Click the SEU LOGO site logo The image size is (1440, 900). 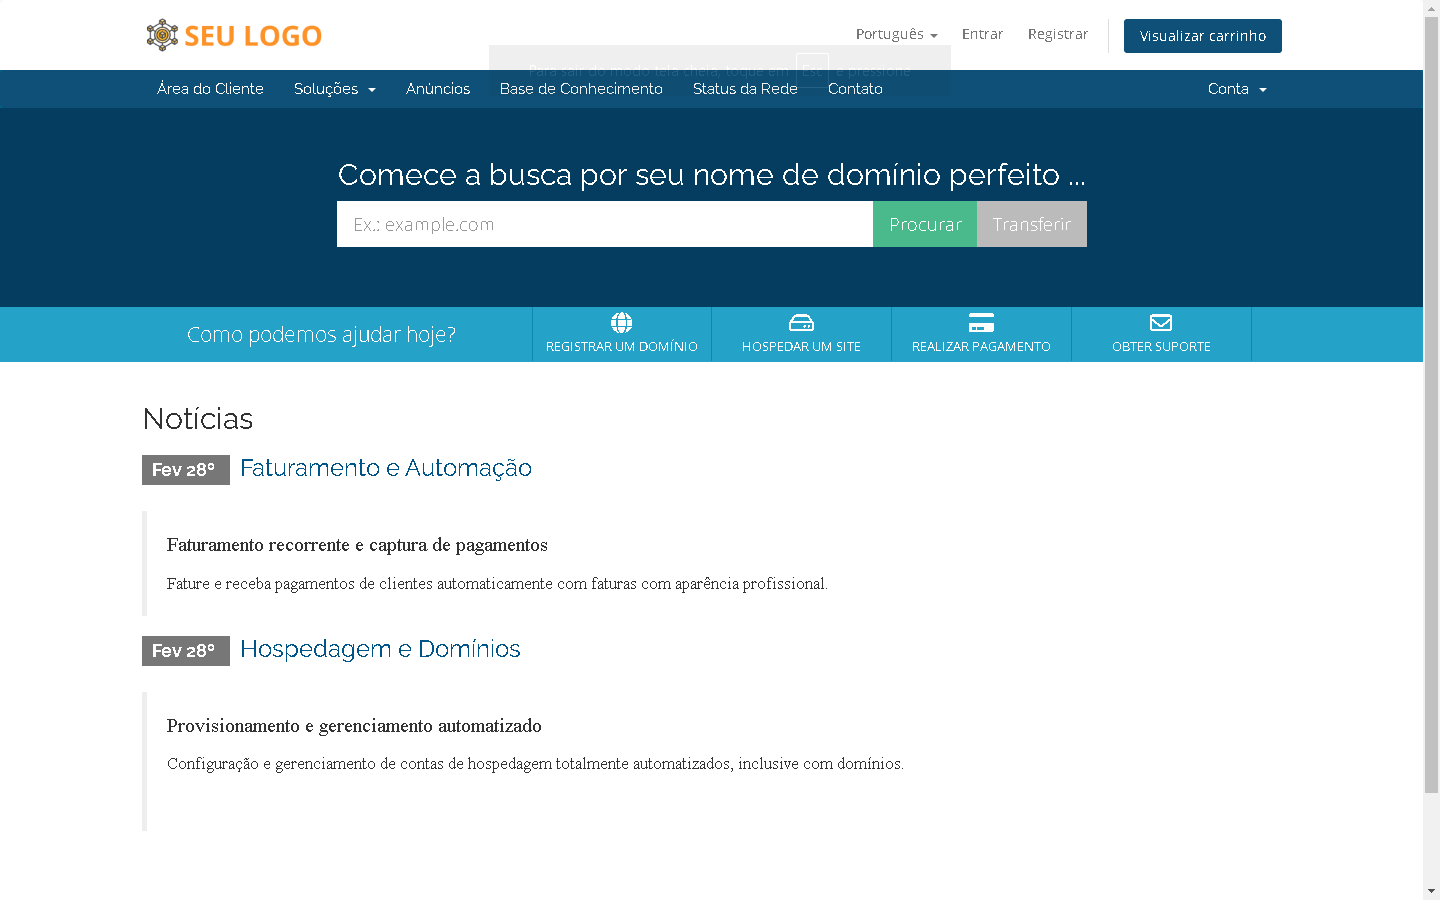point(234,35)
